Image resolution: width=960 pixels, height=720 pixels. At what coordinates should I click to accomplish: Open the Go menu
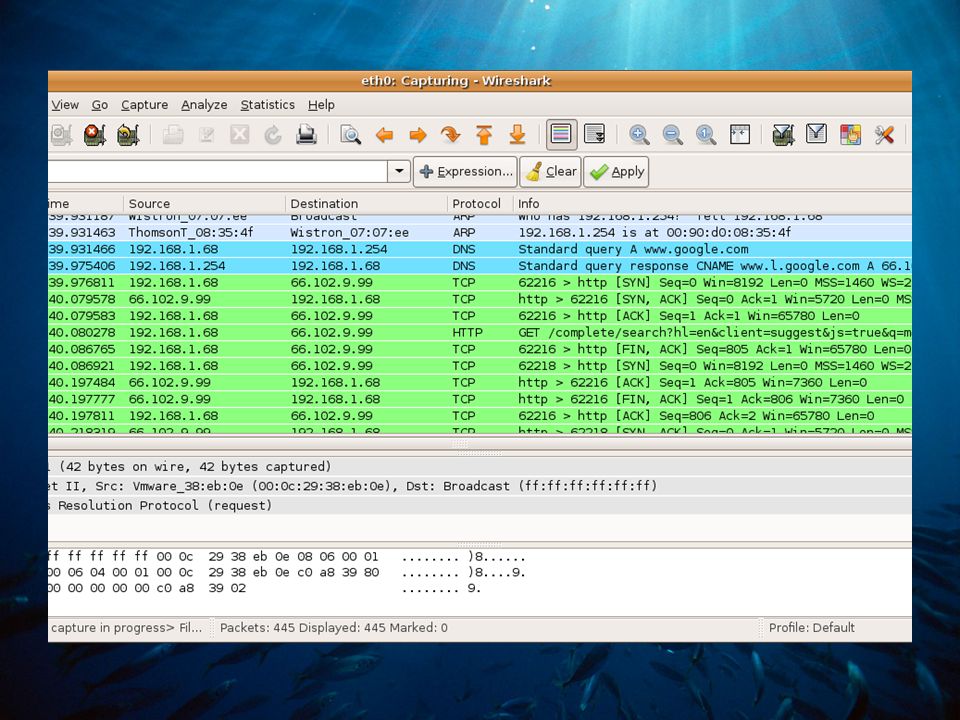point(100,105)
